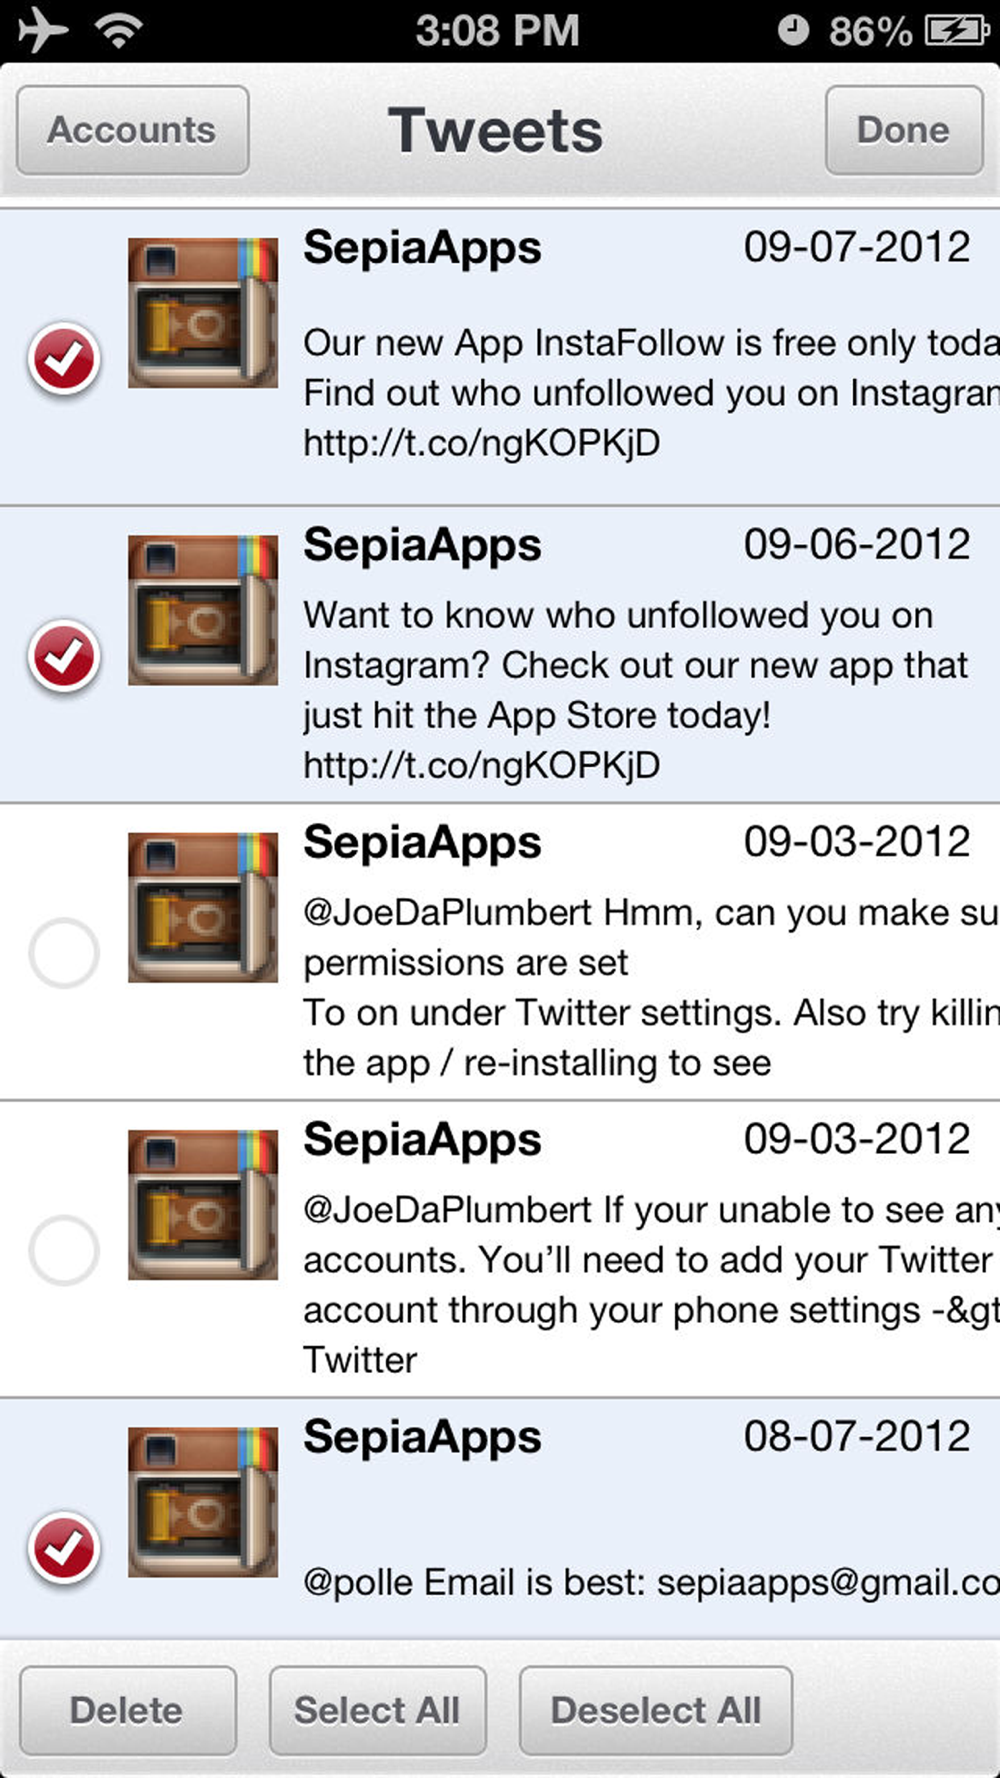Tap the SepiaApps avatar on the 09-06-2012 tweet

[203, 610]
